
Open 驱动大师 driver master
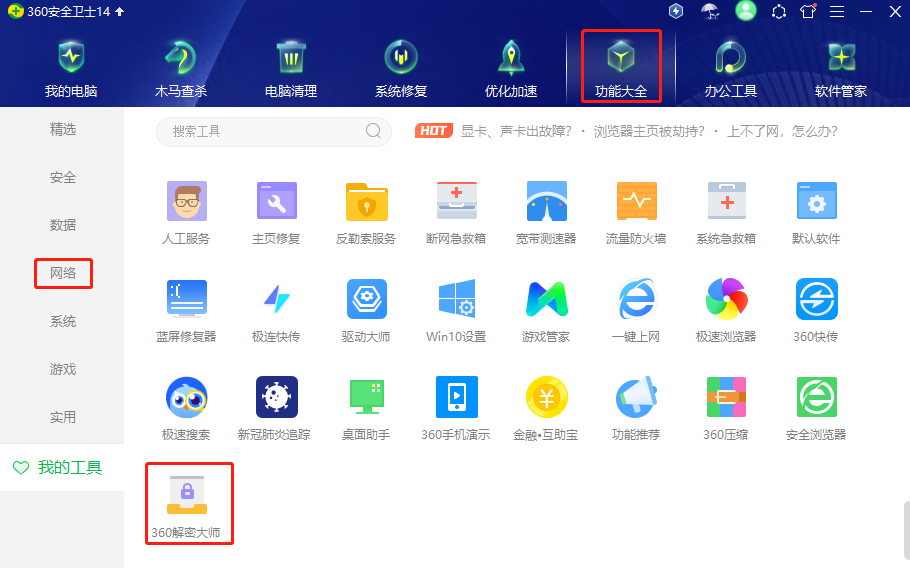pos(366,311)
